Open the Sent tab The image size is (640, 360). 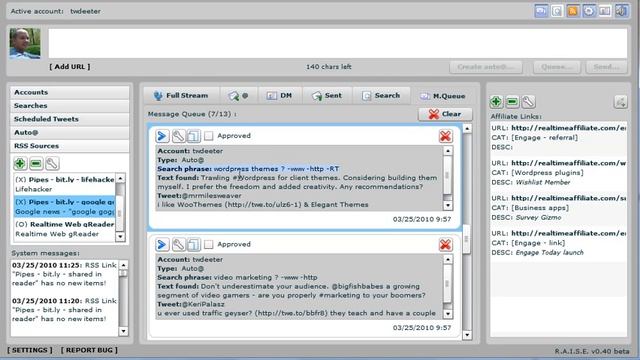click(327, 96)
